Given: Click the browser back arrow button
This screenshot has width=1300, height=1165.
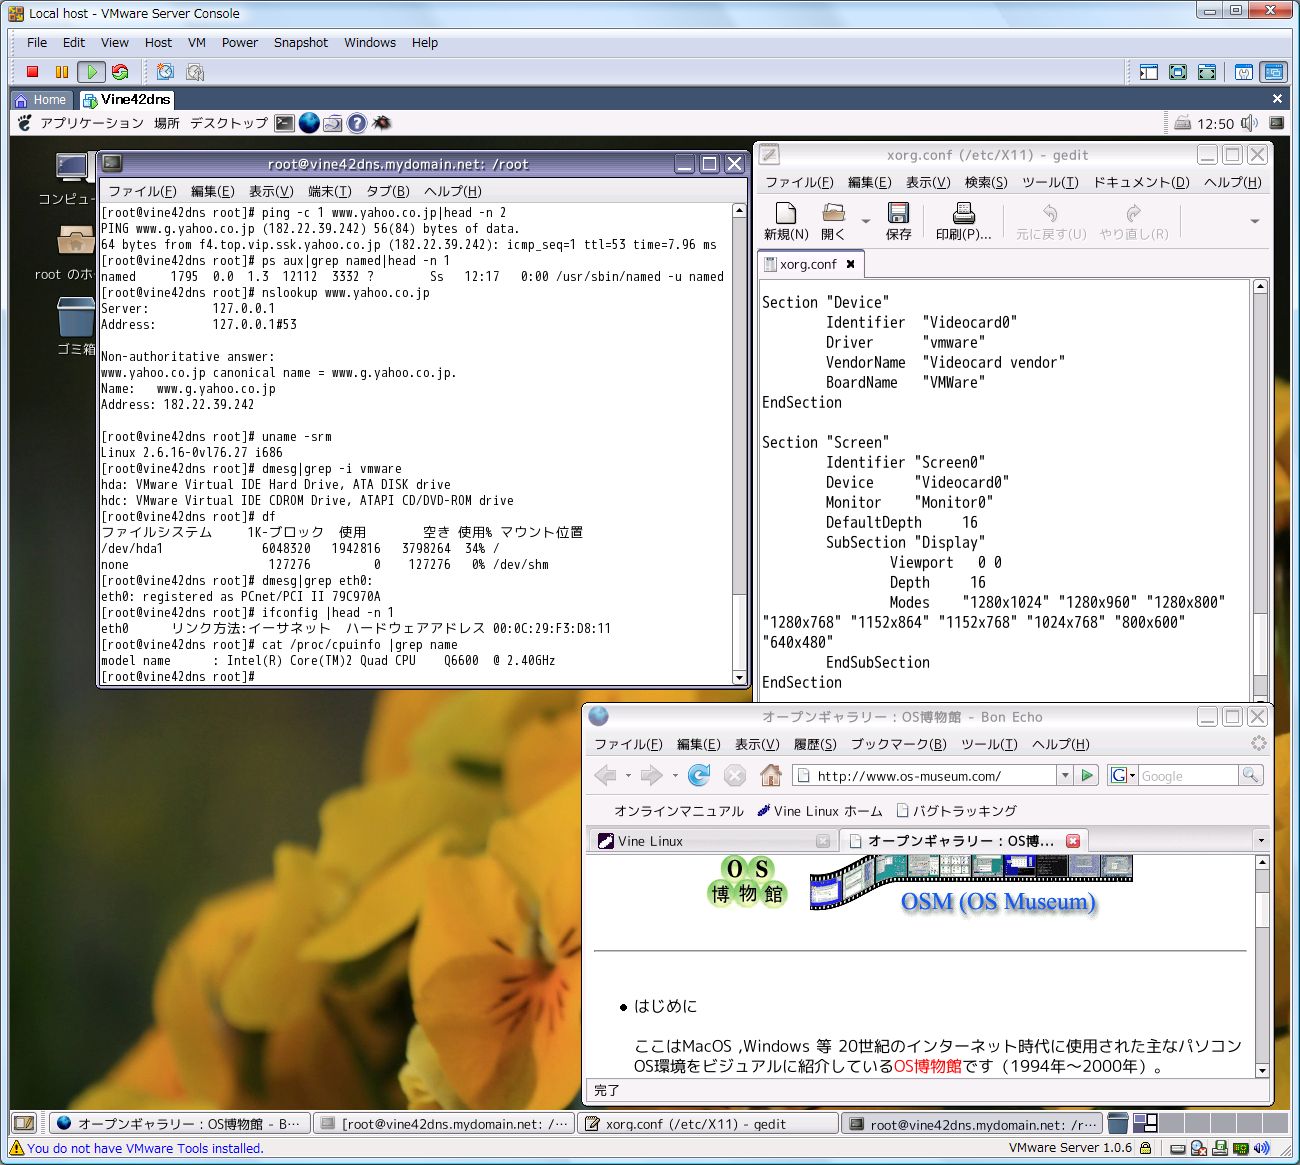Looking at the screenshot, I should click(x=605, y=775).
